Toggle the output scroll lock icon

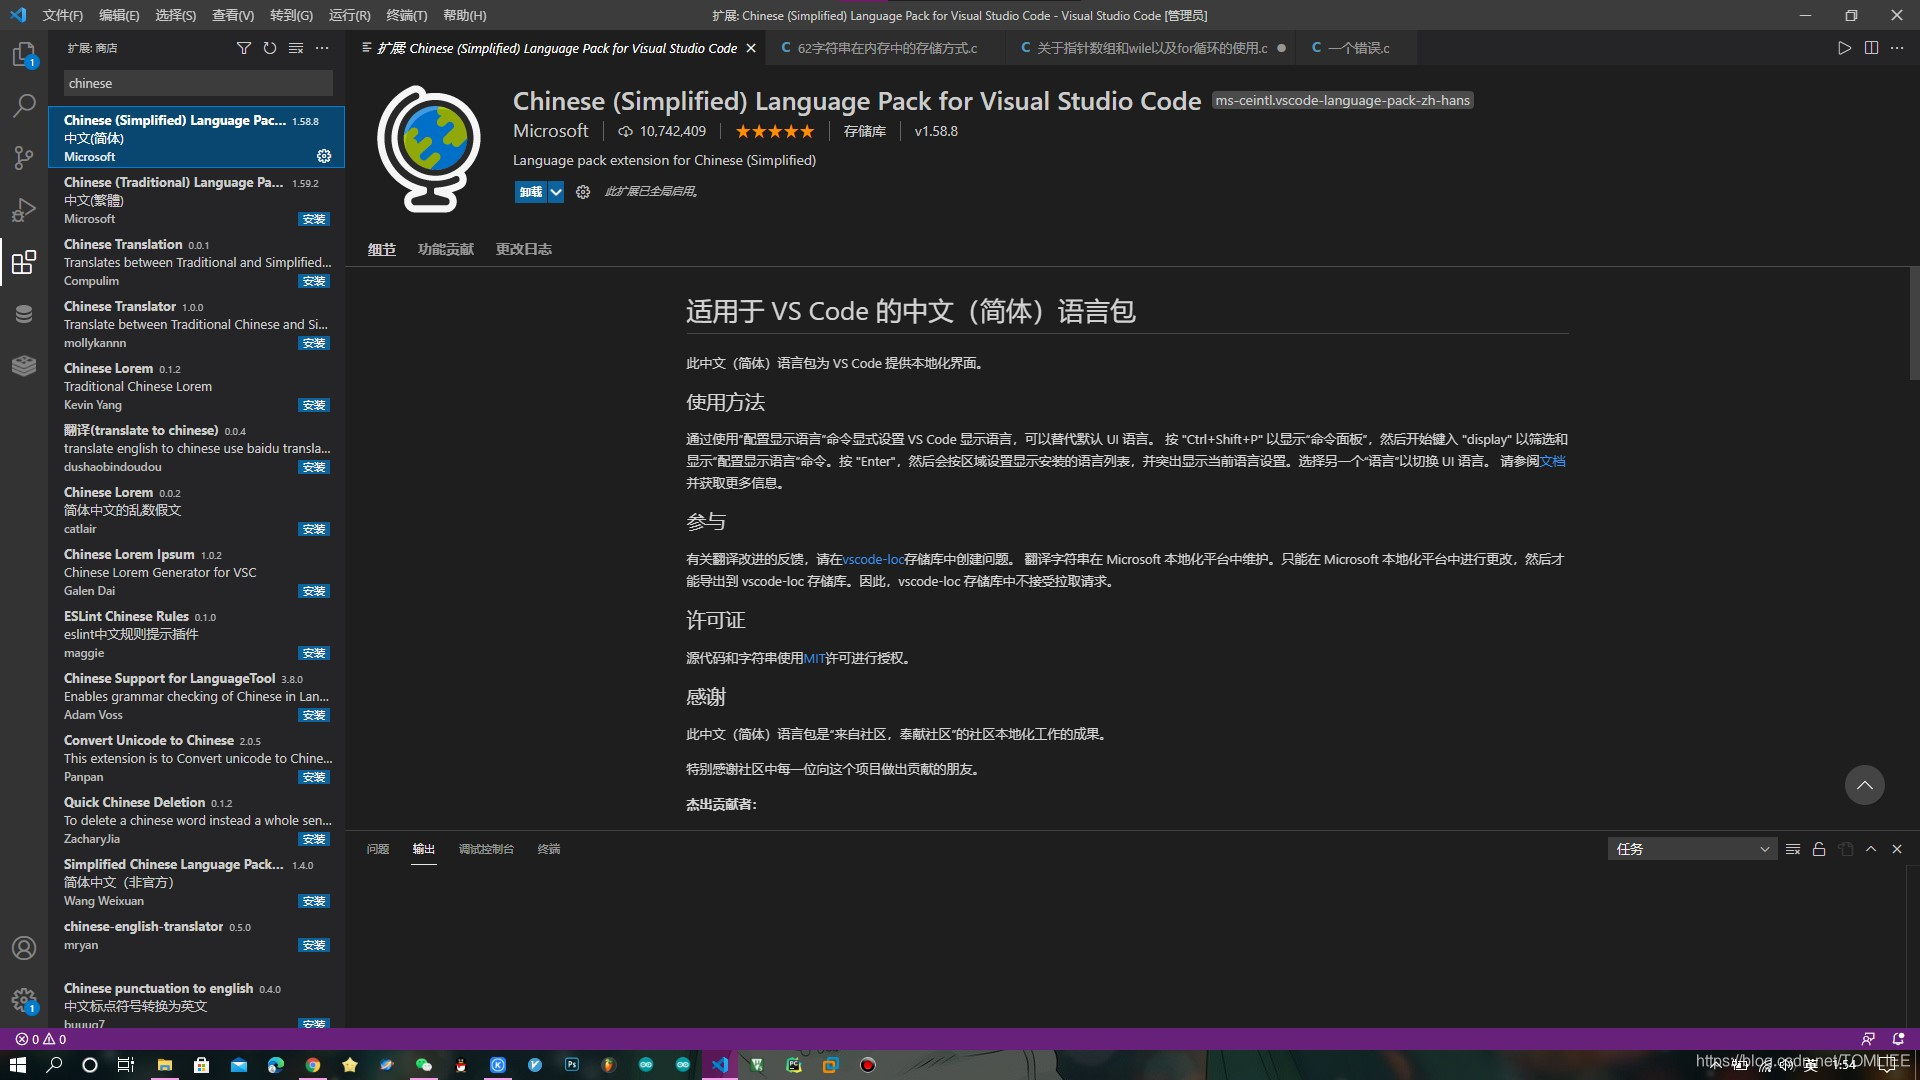[1819, 849]
